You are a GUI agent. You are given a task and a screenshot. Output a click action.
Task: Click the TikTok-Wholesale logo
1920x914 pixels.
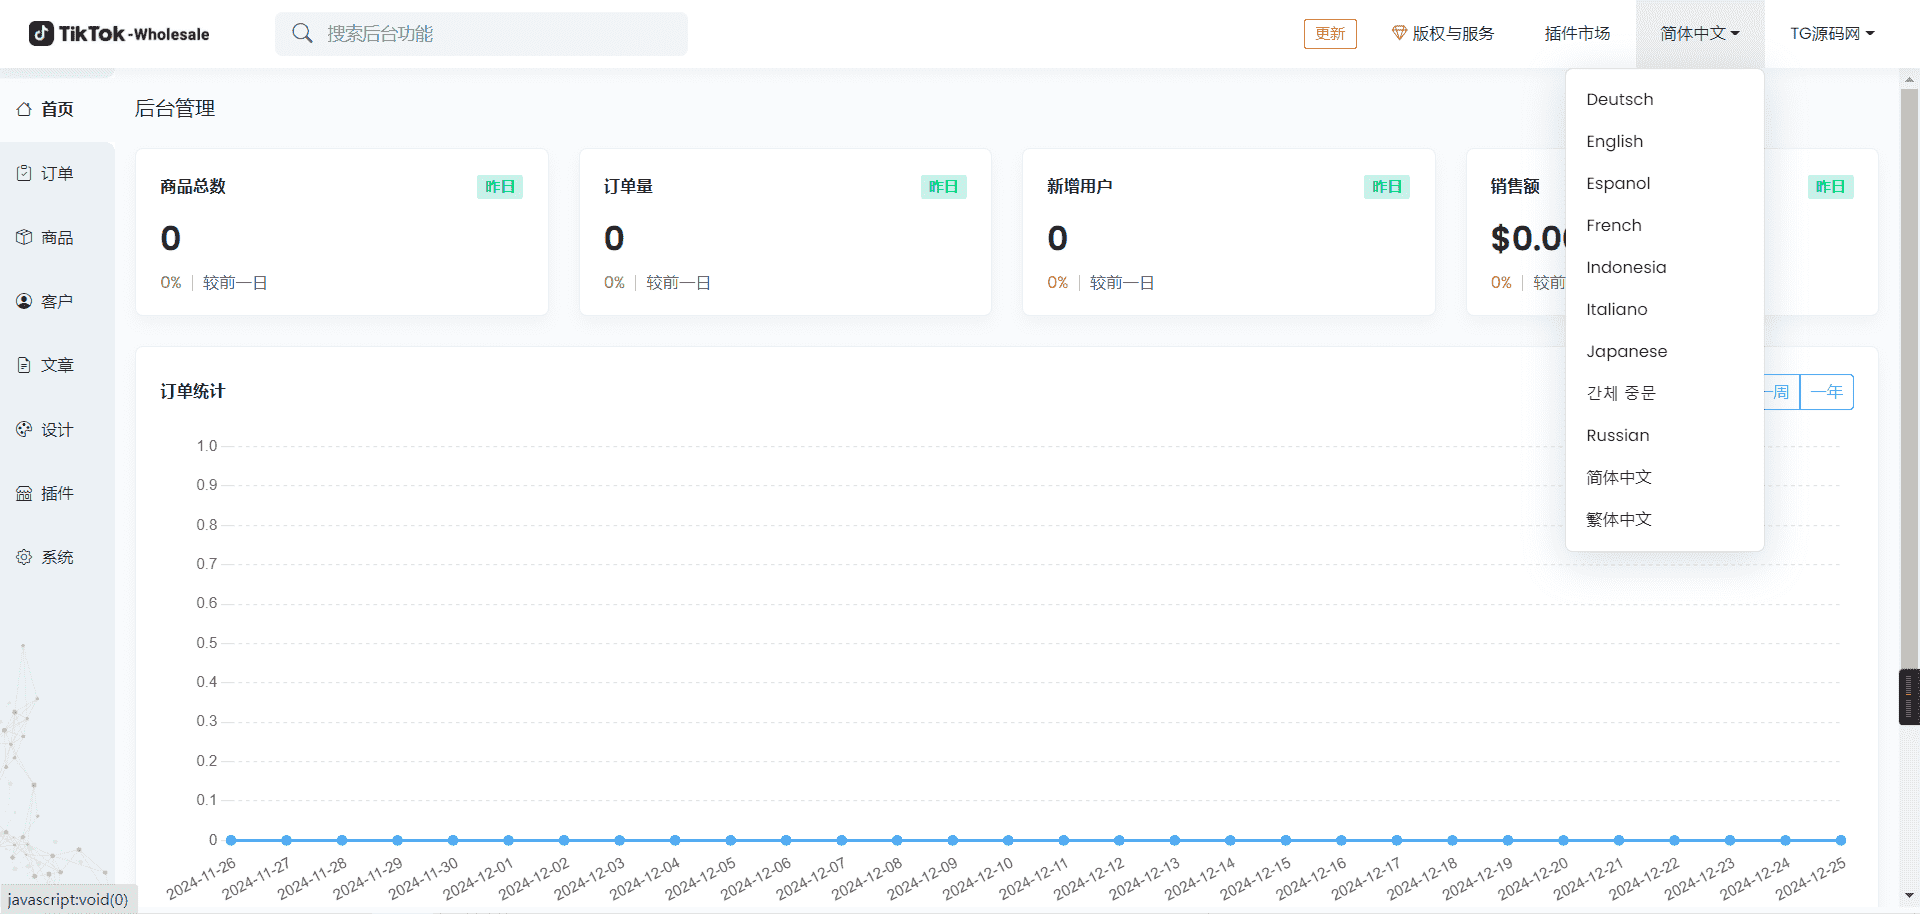(119, 34)
